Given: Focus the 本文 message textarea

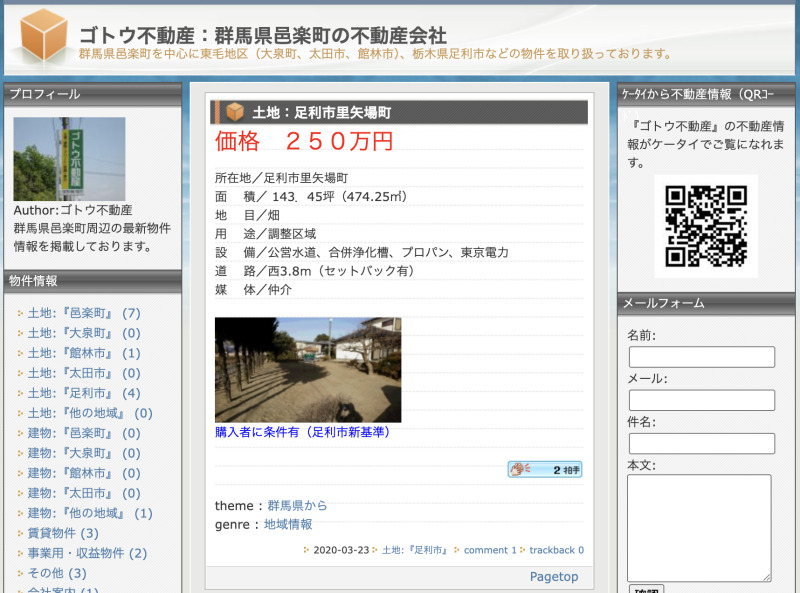Looking at the screenshot, I should point(699,528).
